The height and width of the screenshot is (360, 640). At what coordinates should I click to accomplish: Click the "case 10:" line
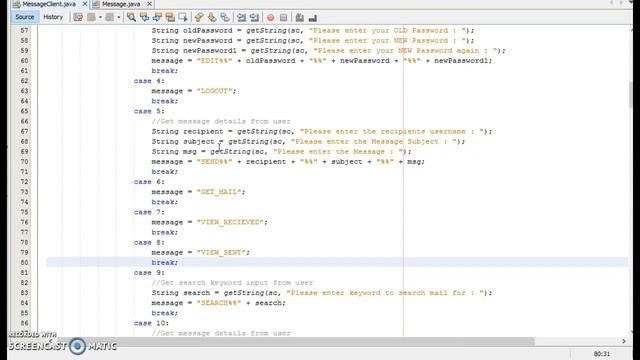point(151,323)
